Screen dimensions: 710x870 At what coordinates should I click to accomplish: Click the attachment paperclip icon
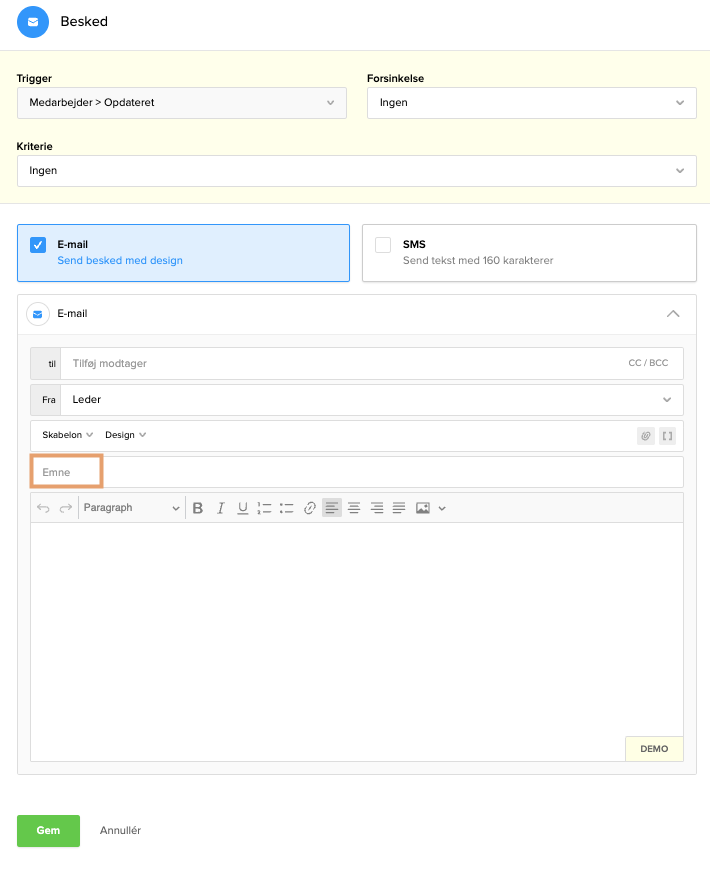tap(646, 436)
